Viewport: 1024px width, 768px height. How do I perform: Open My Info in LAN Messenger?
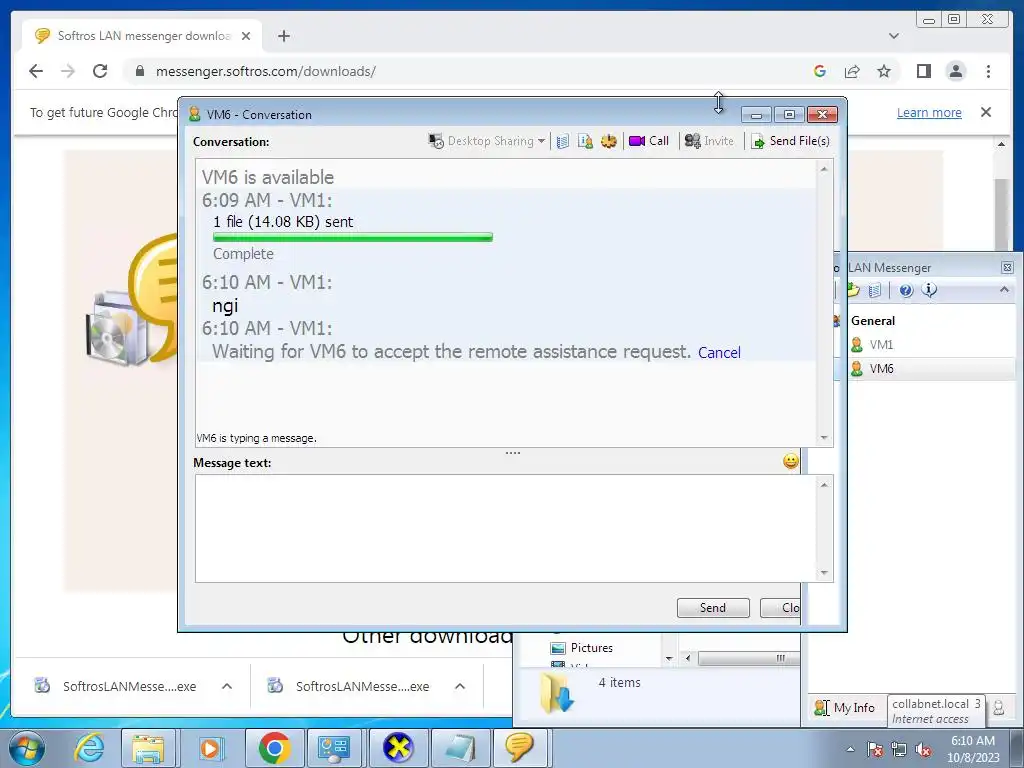[845, 708]
